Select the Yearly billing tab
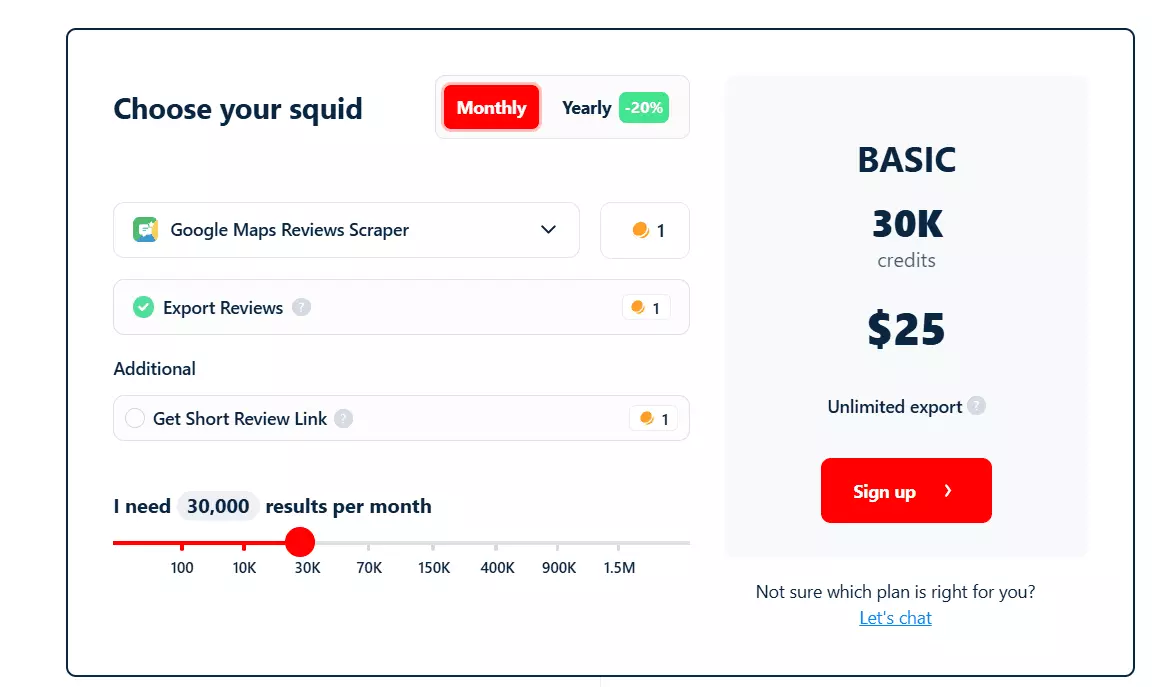Image resolution: width=1168 pixels, height=687 pixels. coord(586,108)
